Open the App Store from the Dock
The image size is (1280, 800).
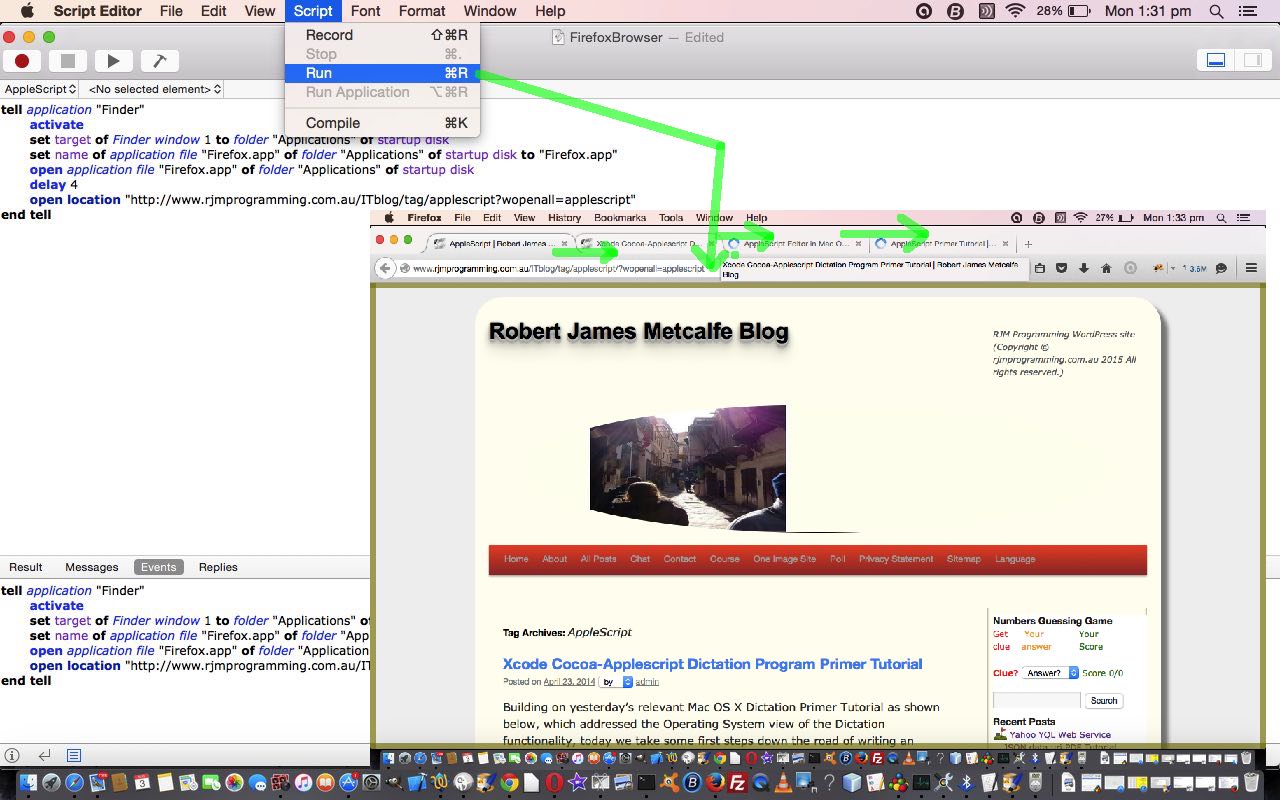[x=348, y=782]
